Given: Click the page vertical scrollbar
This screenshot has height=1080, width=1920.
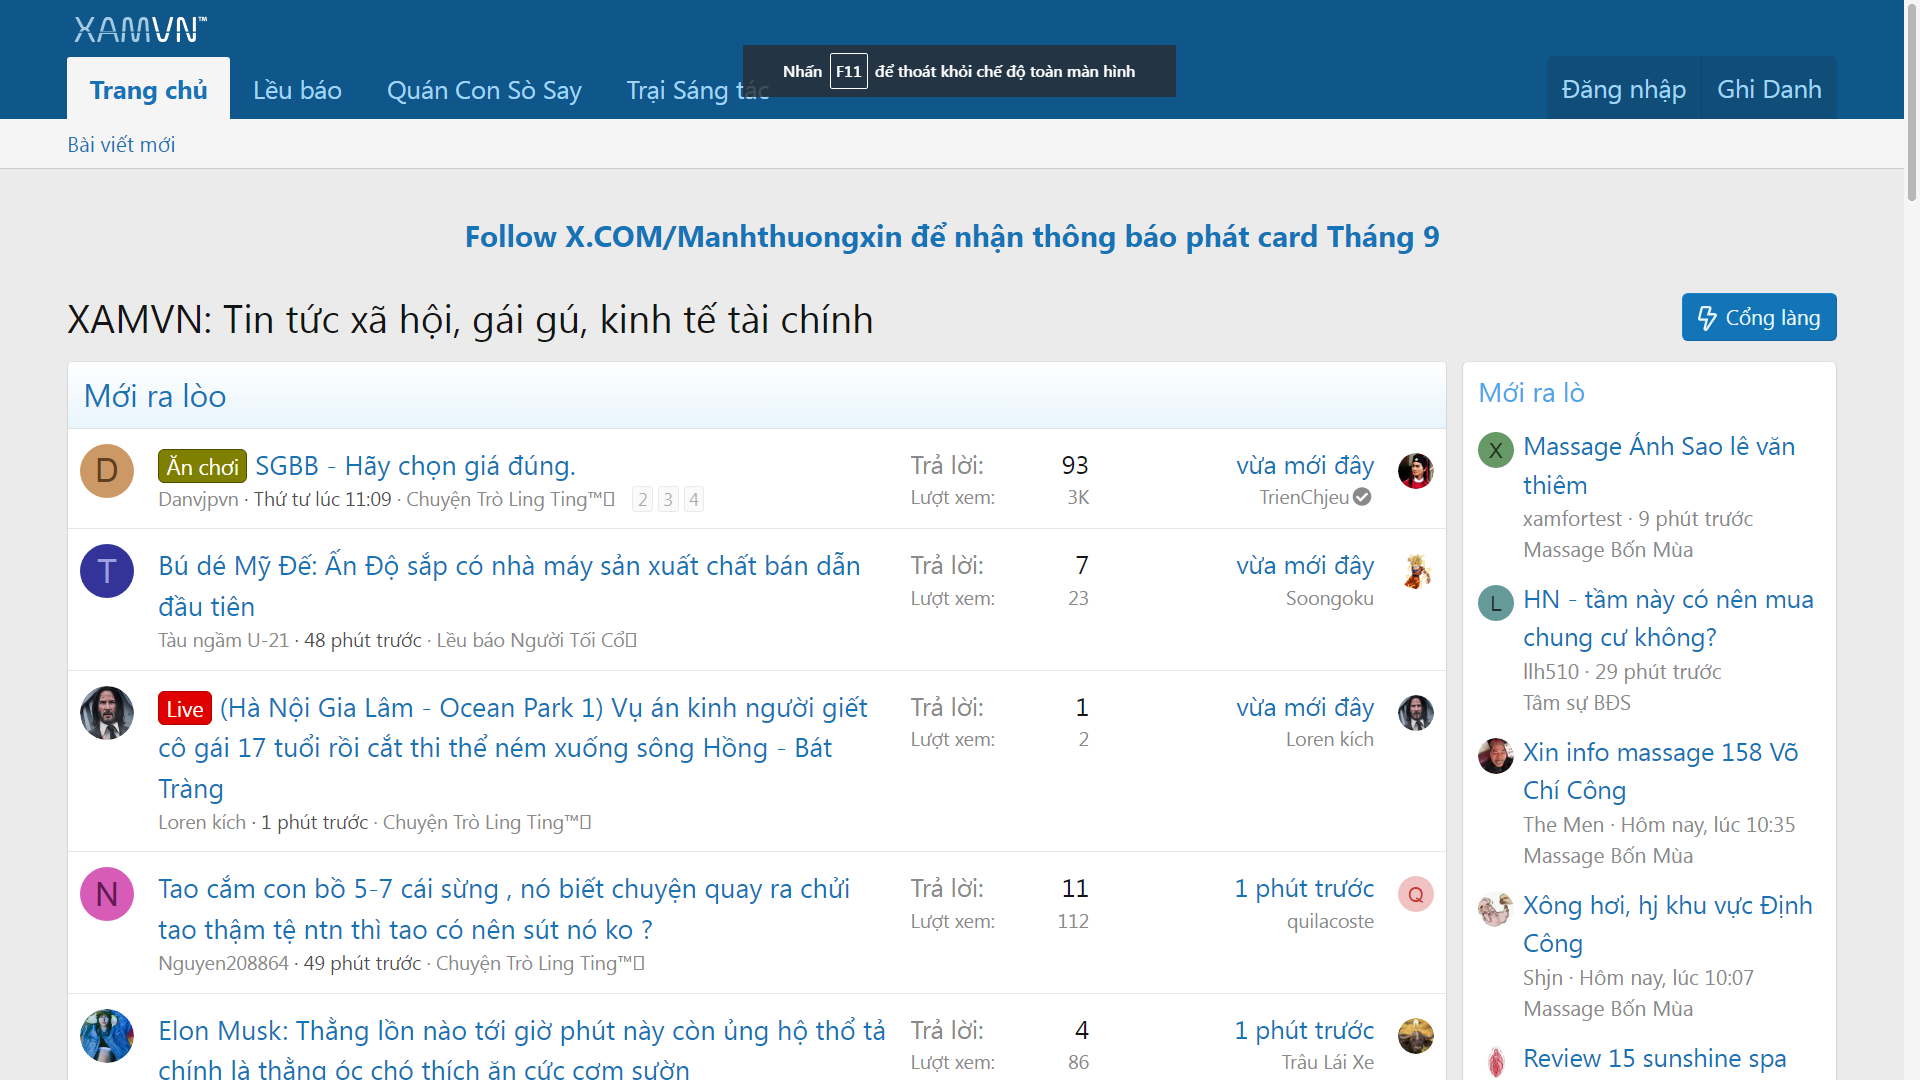Looking at the screenshot, I should (1911, 100).
